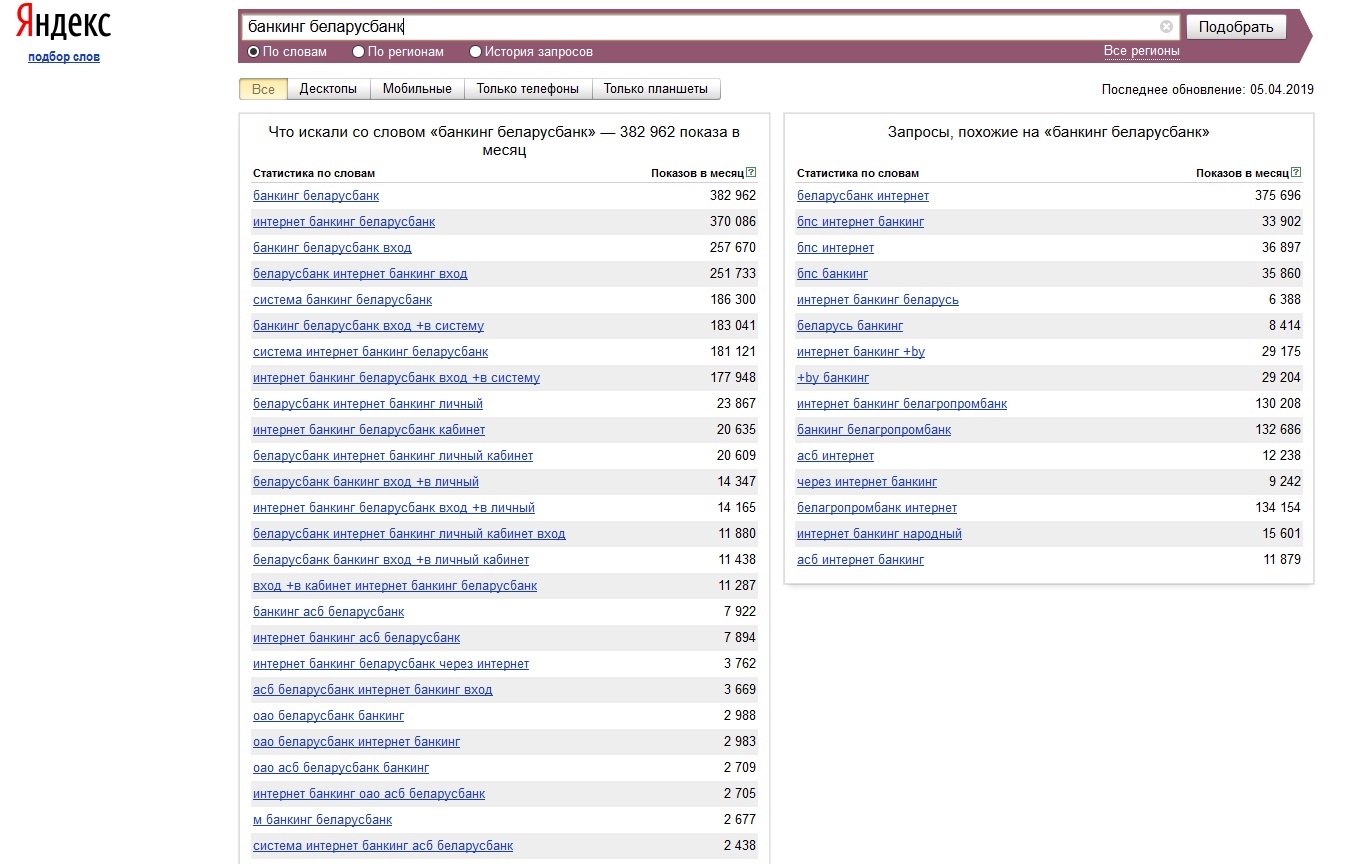Open query 'беларусбанк интернет банкинг вход'

pos(360,274)
